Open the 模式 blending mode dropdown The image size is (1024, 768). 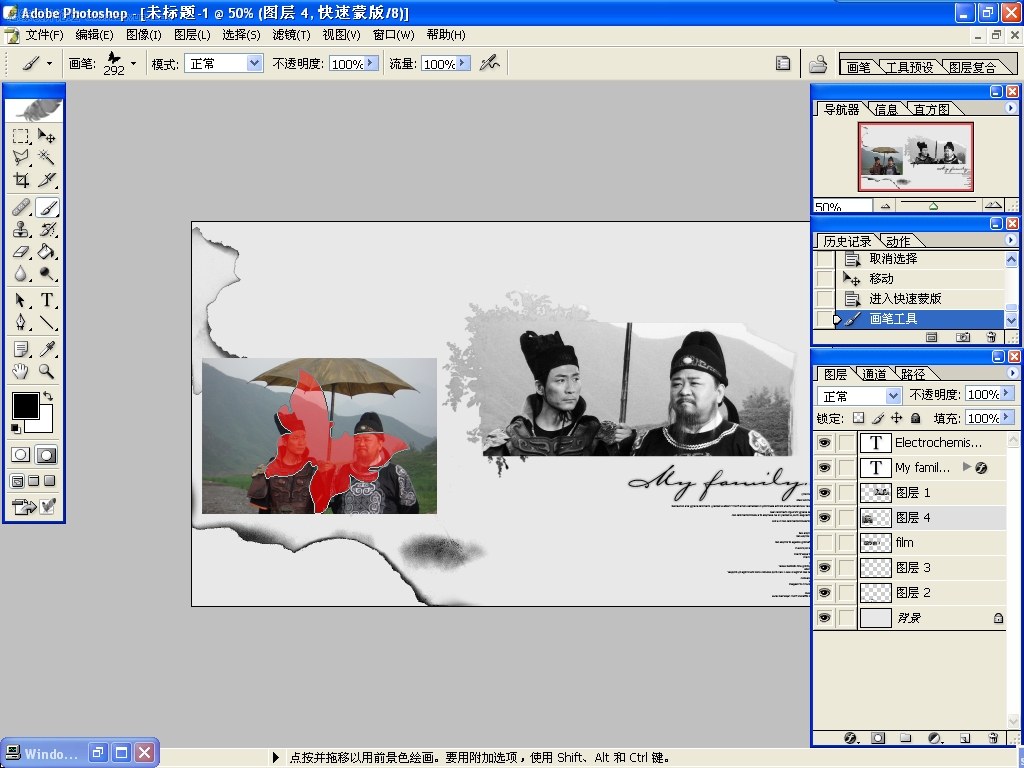point(254,63)
